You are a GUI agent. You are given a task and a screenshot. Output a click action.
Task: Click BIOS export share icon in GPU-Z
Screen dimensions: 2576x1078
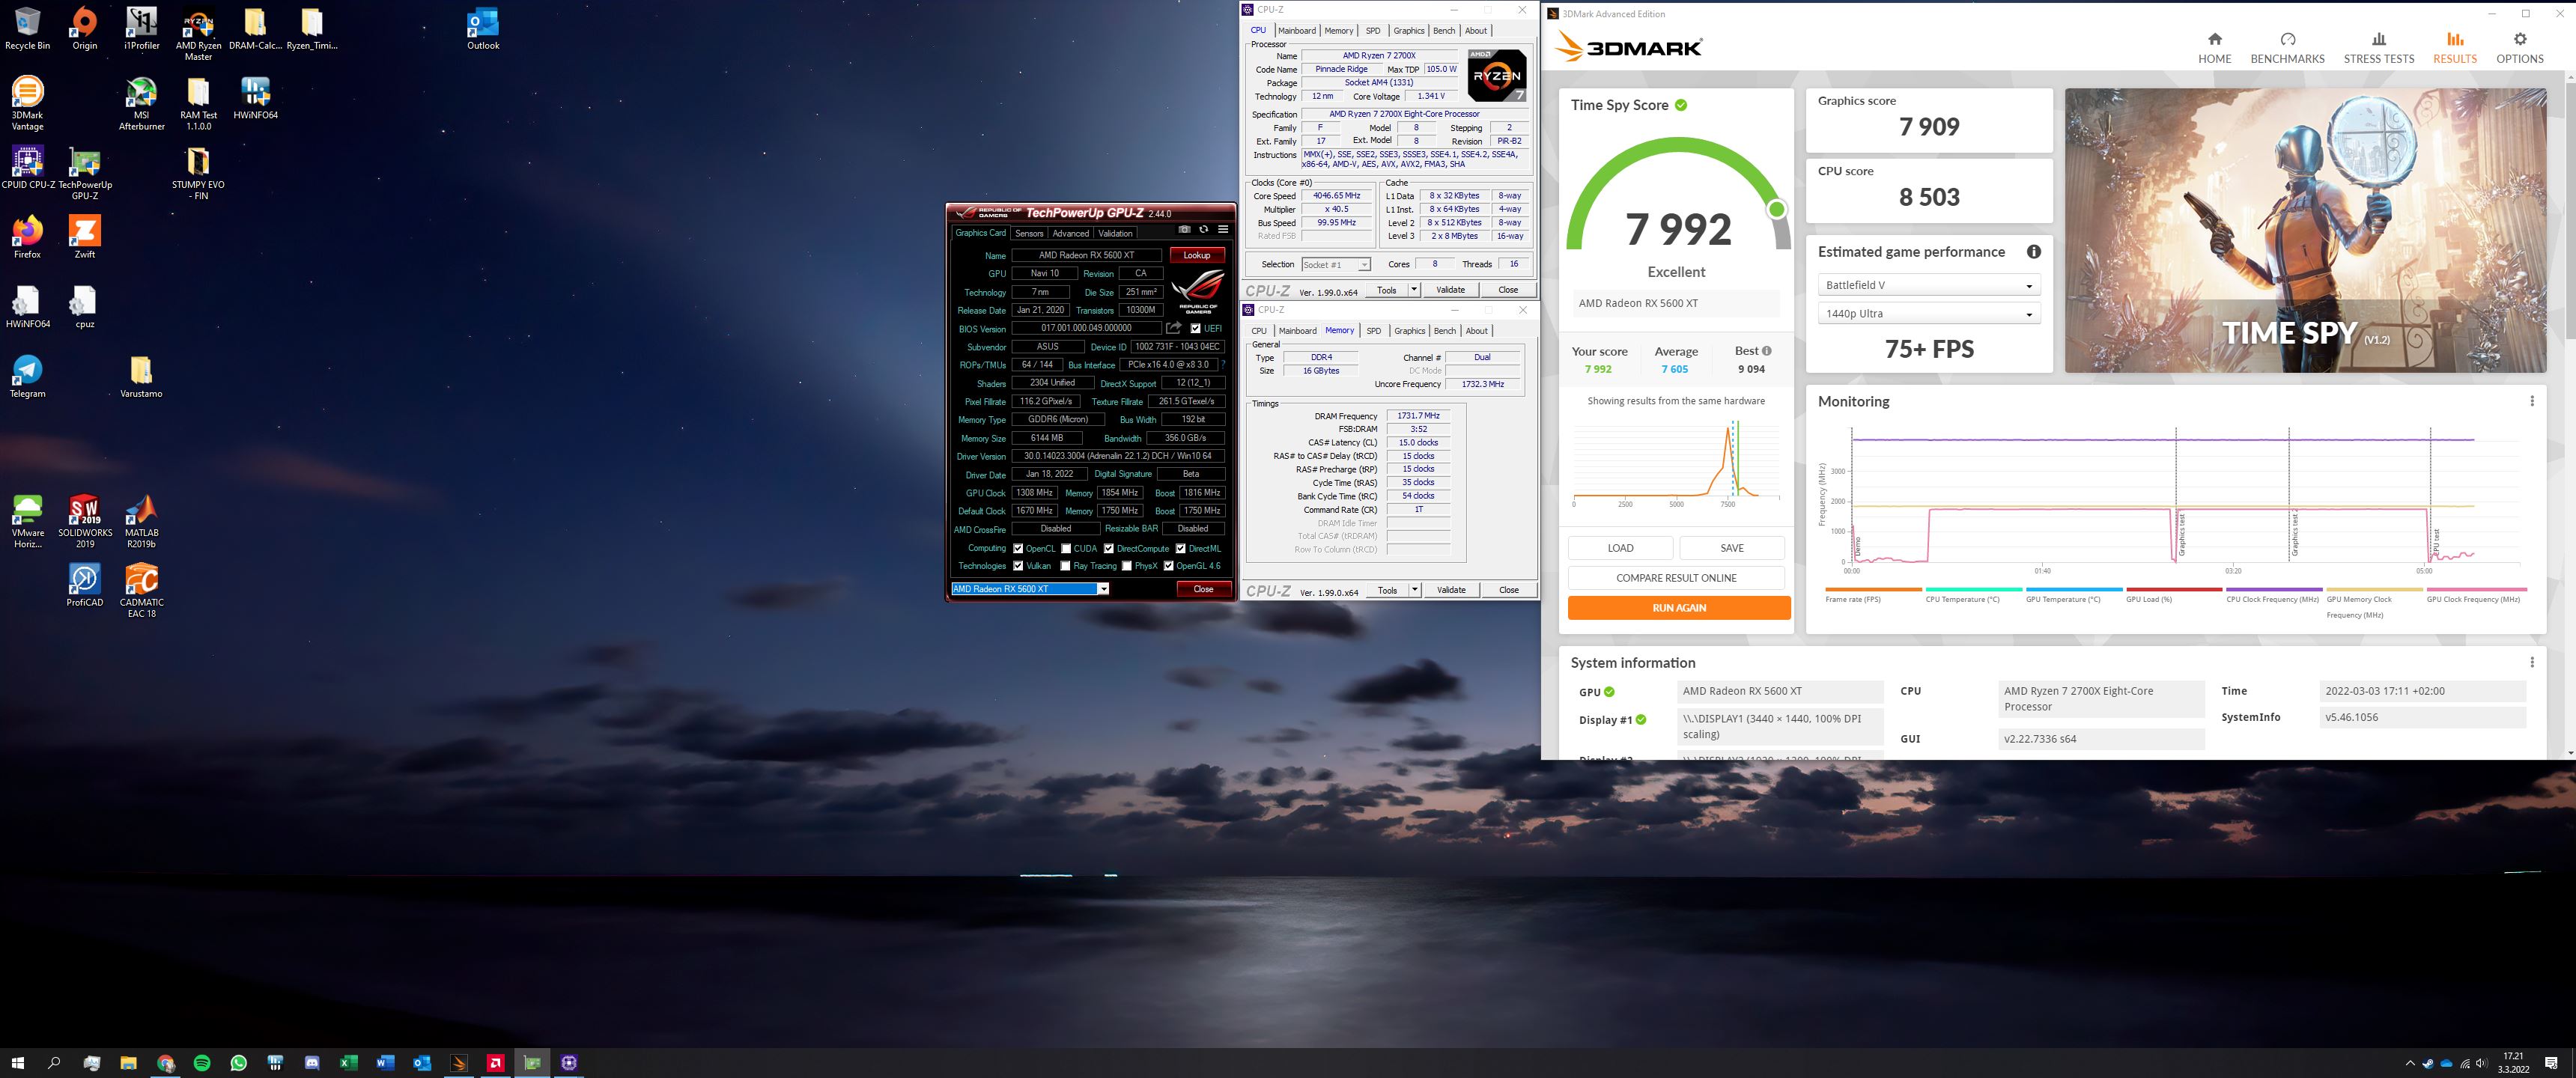(1174, 328)
